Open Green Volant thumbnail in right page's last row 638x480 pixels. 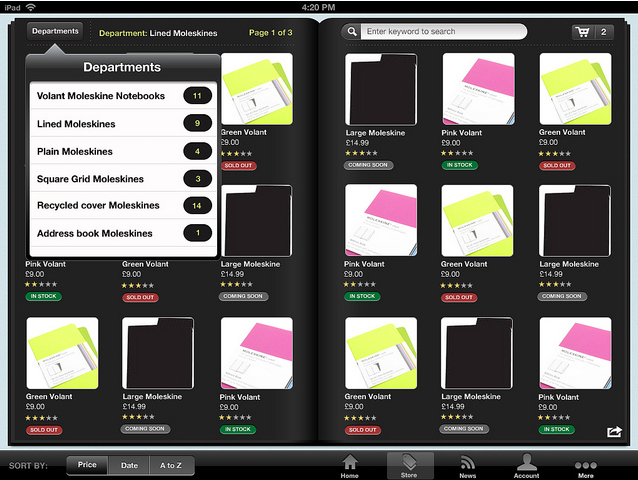click(x=381, y=353)
